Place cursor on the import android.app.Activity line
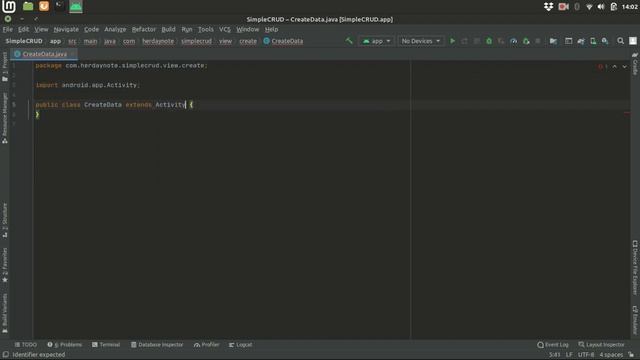This screenshot has width=640, height=360. pyautogui.click(x=87, y=85)
